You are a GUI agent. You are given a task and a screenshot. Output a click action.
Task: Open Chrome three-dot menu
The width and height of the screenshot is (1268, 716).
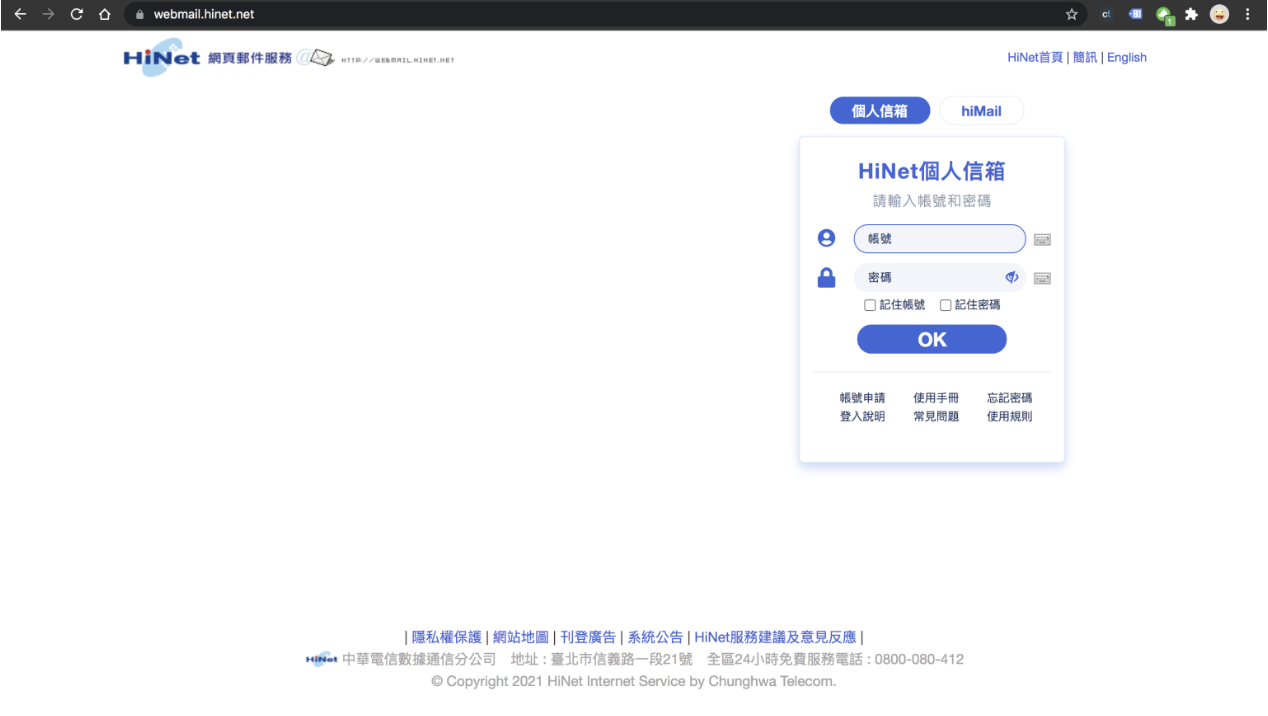[x=1247, y=14]
